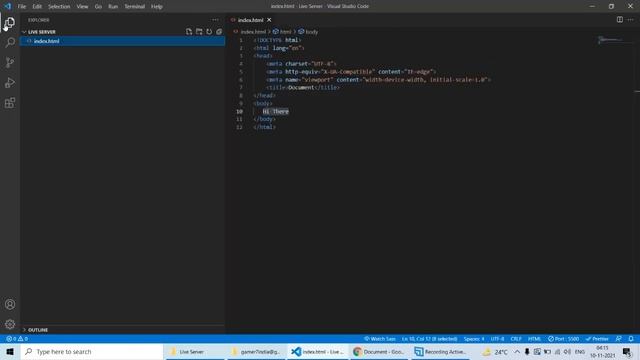The image size is (640, 360).
Task: Open the Run menu
Action: coord(113,7)
